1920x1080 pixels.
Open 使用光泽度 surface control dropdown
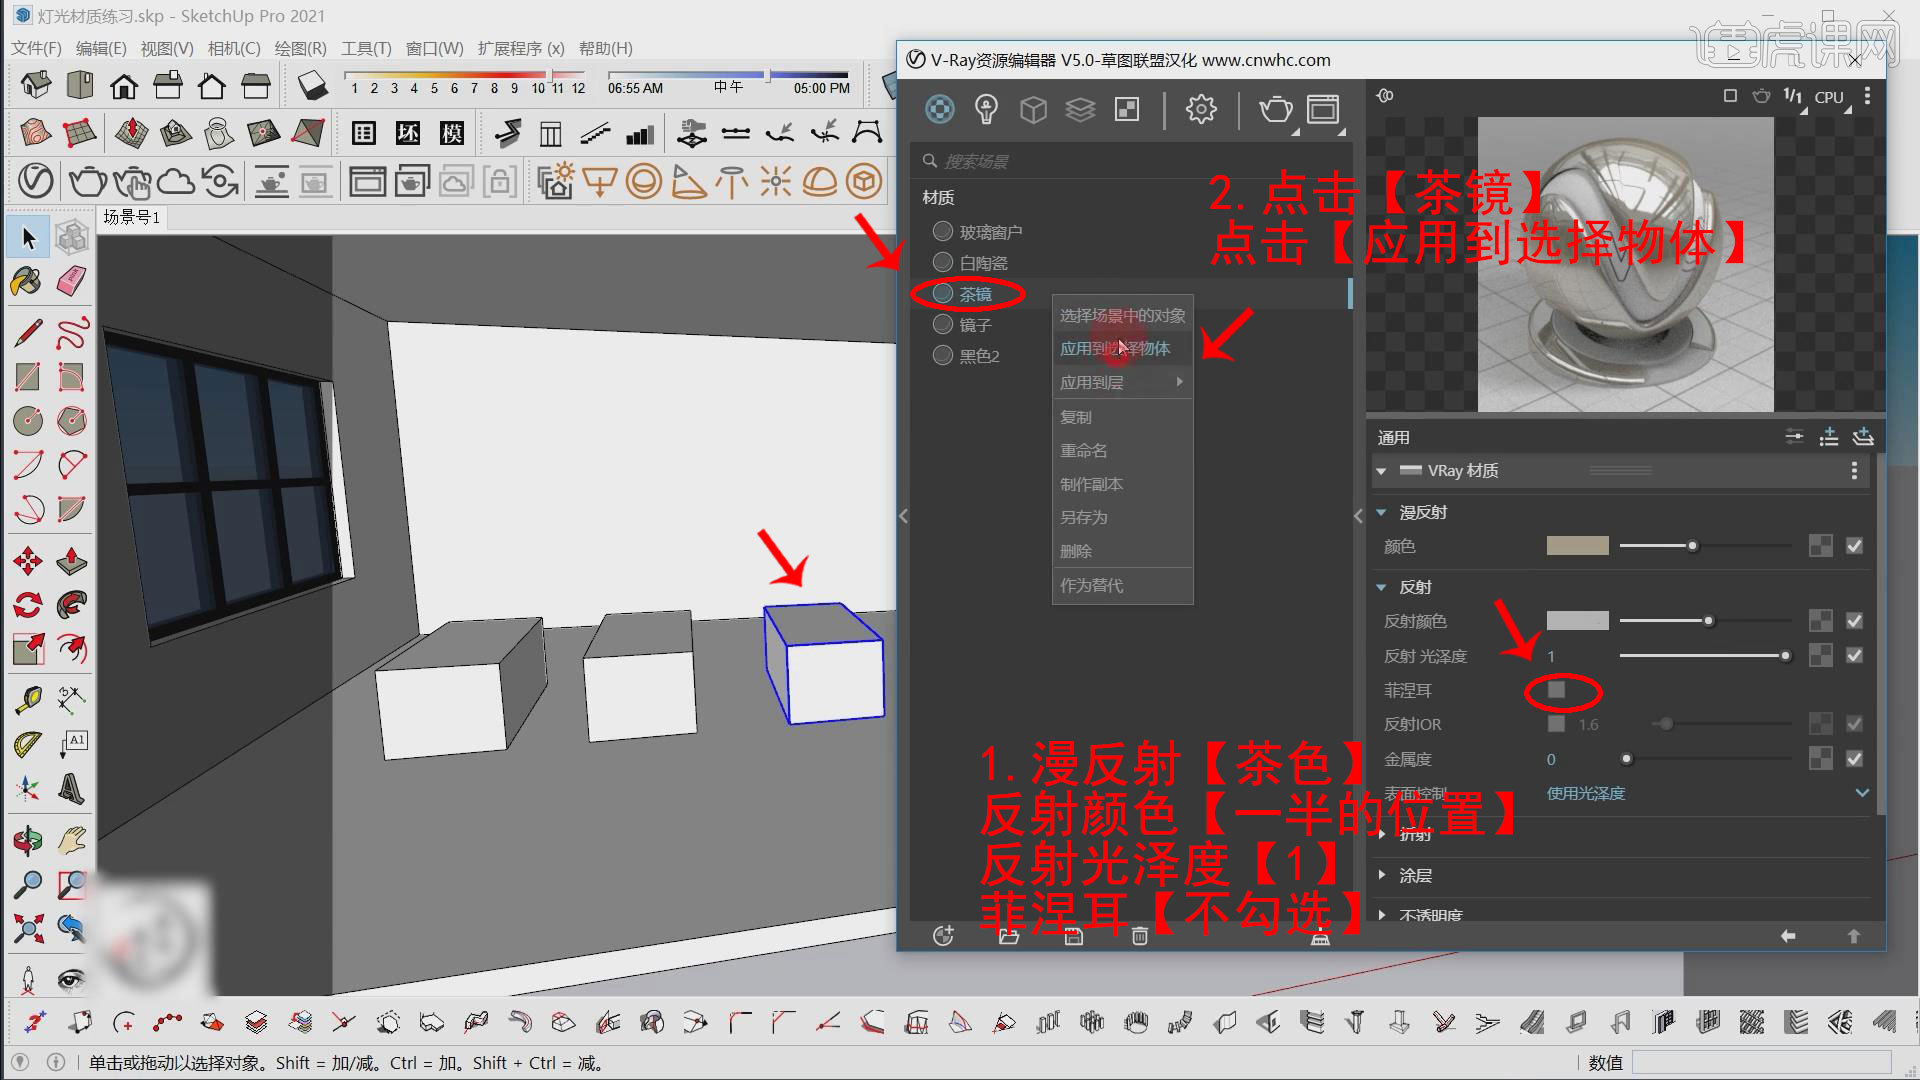click(1707, 793)
